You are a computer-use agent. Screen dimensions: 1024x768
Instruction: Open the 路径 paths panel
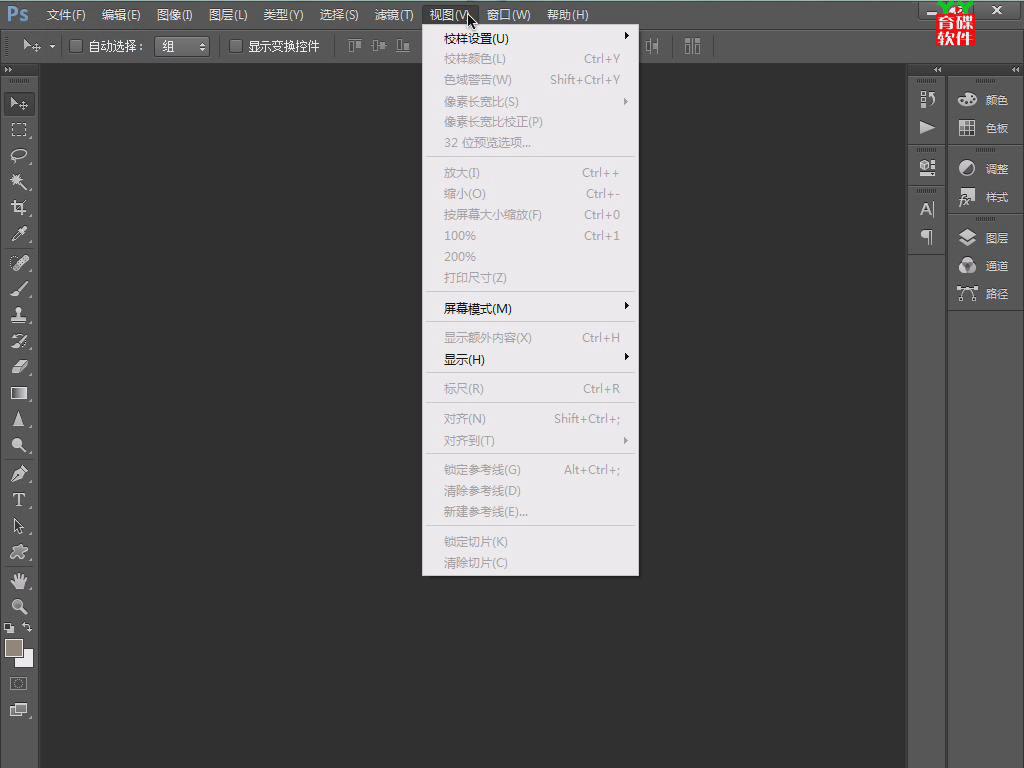click(984, 294)
